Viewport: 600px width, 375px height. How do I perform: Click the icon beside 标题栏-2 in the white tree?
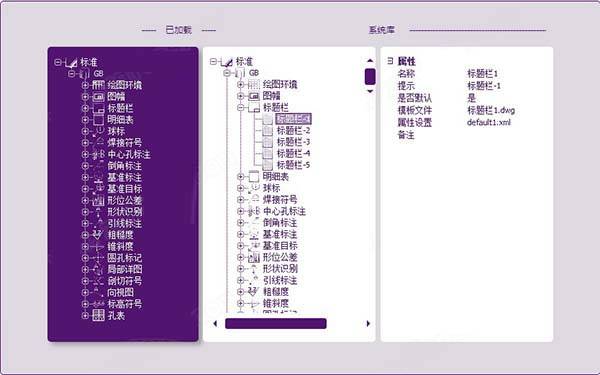tap(268, 130)
